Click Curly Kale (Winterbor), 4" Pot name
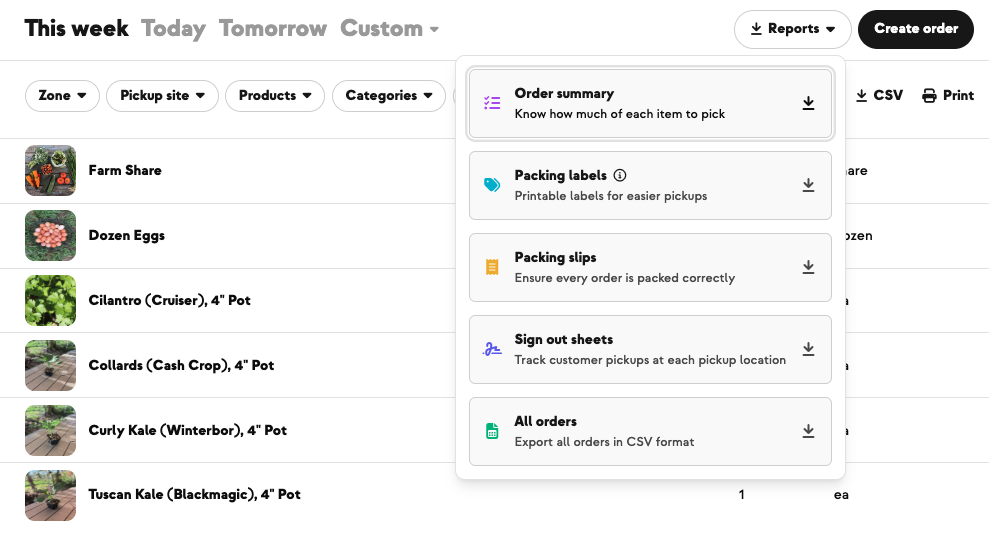This screenshot has width=989, height=552. pos(187,430)
